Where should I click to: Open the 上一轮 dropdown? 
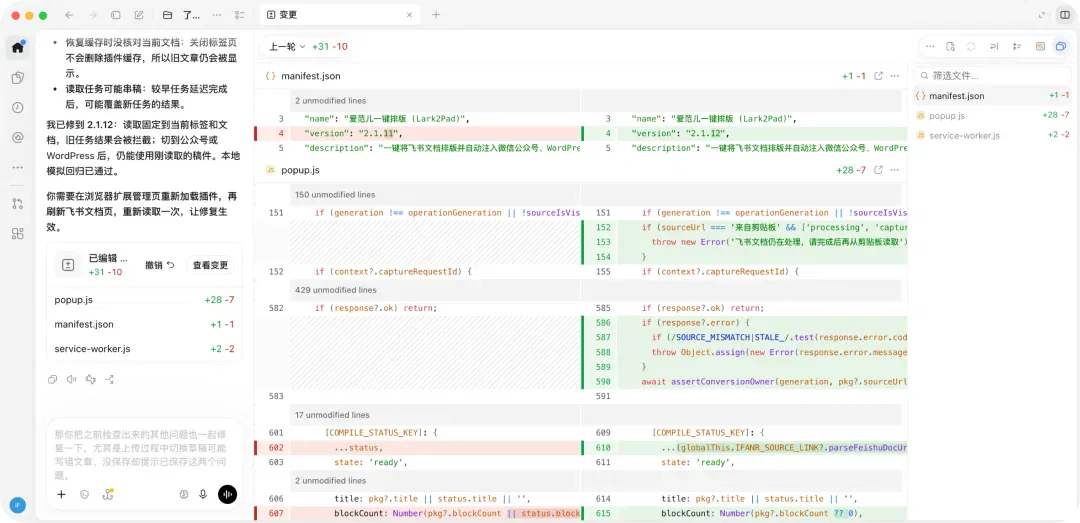287,47
